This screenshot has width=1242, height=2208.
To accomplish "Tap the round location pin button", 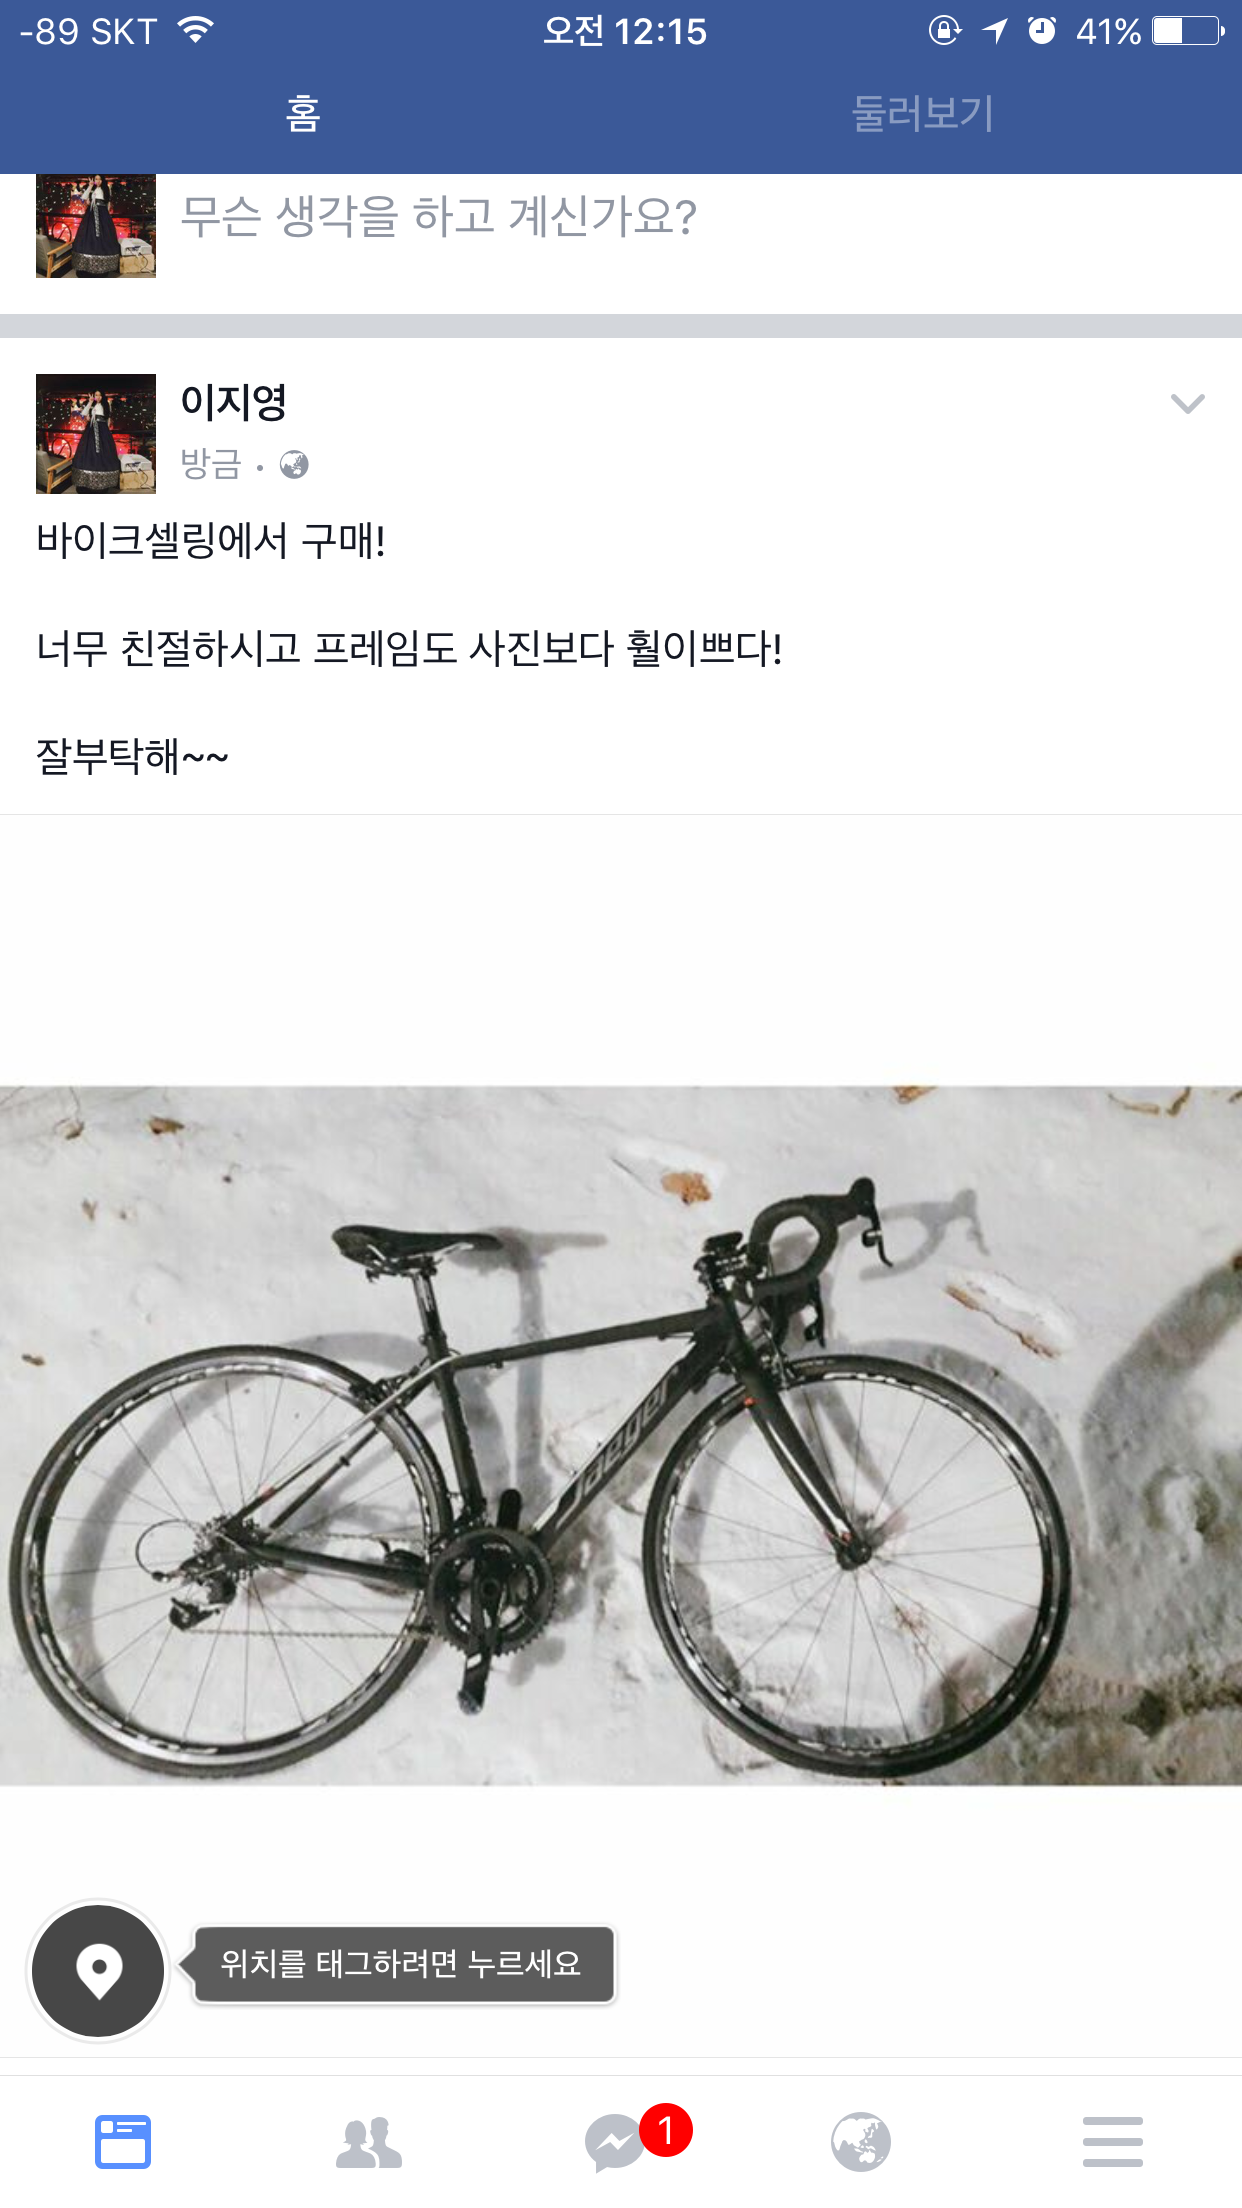I will (x=98, y=1970).
